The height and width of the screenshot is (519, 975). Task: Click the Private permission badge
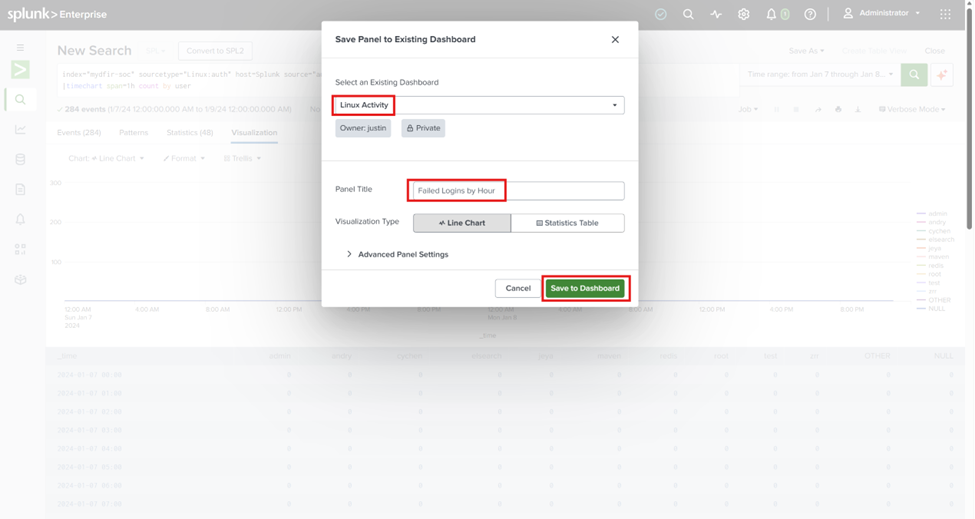[x=423, y=128]
